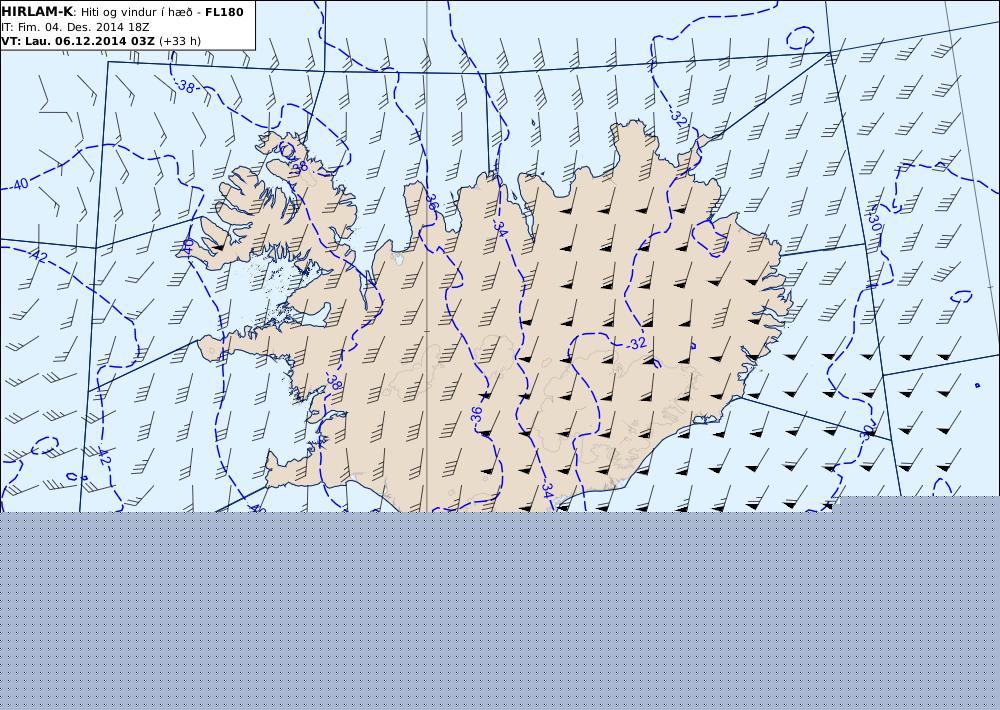
Task: Click the FL180 flight level label
Action: pos(224,12)
